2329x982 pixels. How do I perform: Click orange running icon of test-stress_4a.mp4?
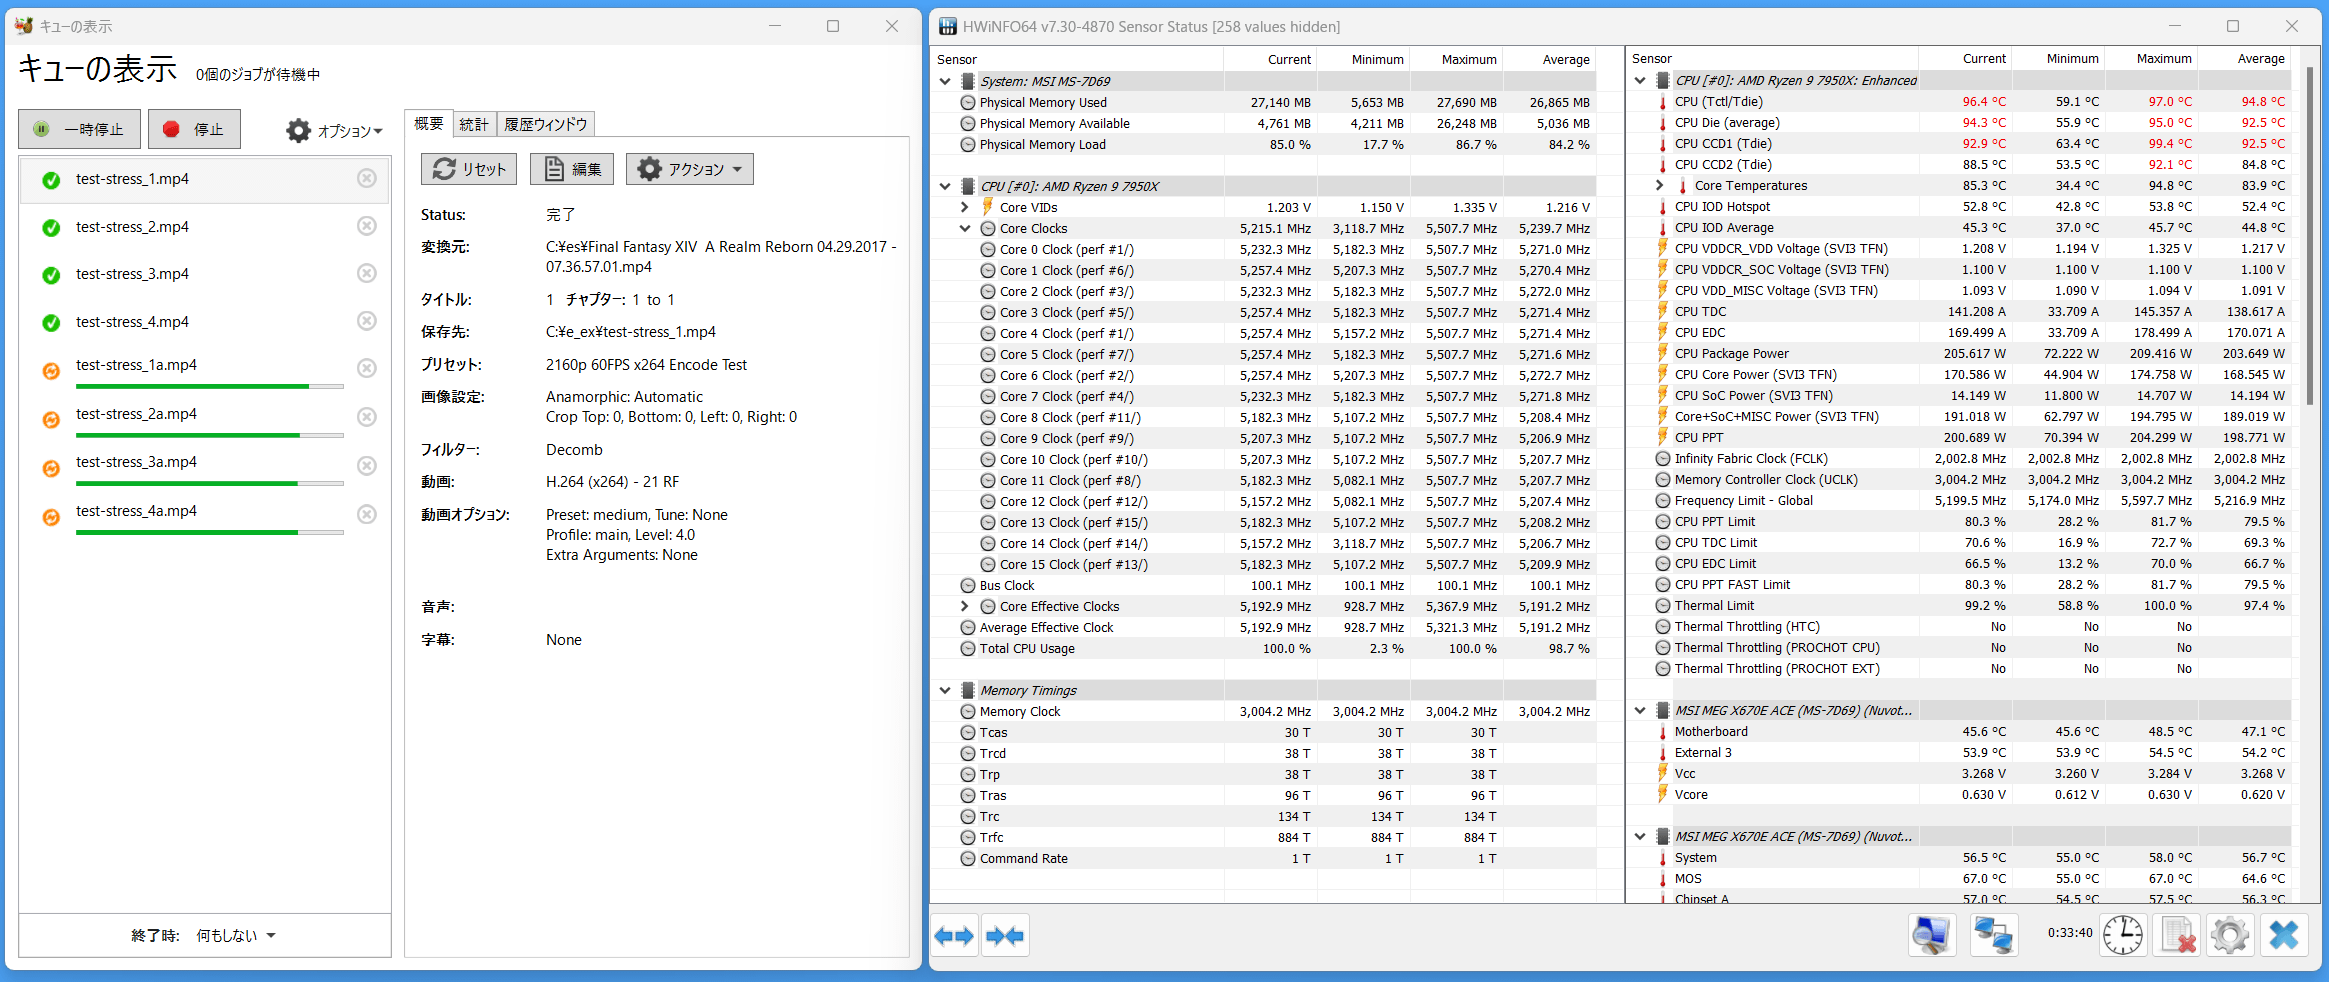[x=51, y=517]
